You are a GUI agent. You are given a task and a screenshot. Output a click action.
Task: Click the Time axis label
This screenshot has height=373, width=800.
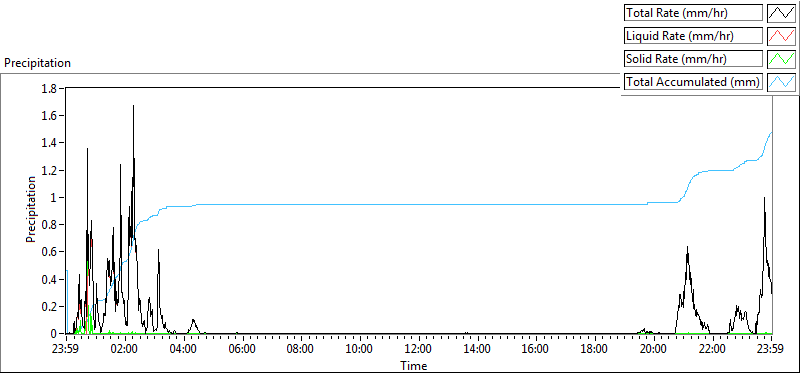click(414, 365)
